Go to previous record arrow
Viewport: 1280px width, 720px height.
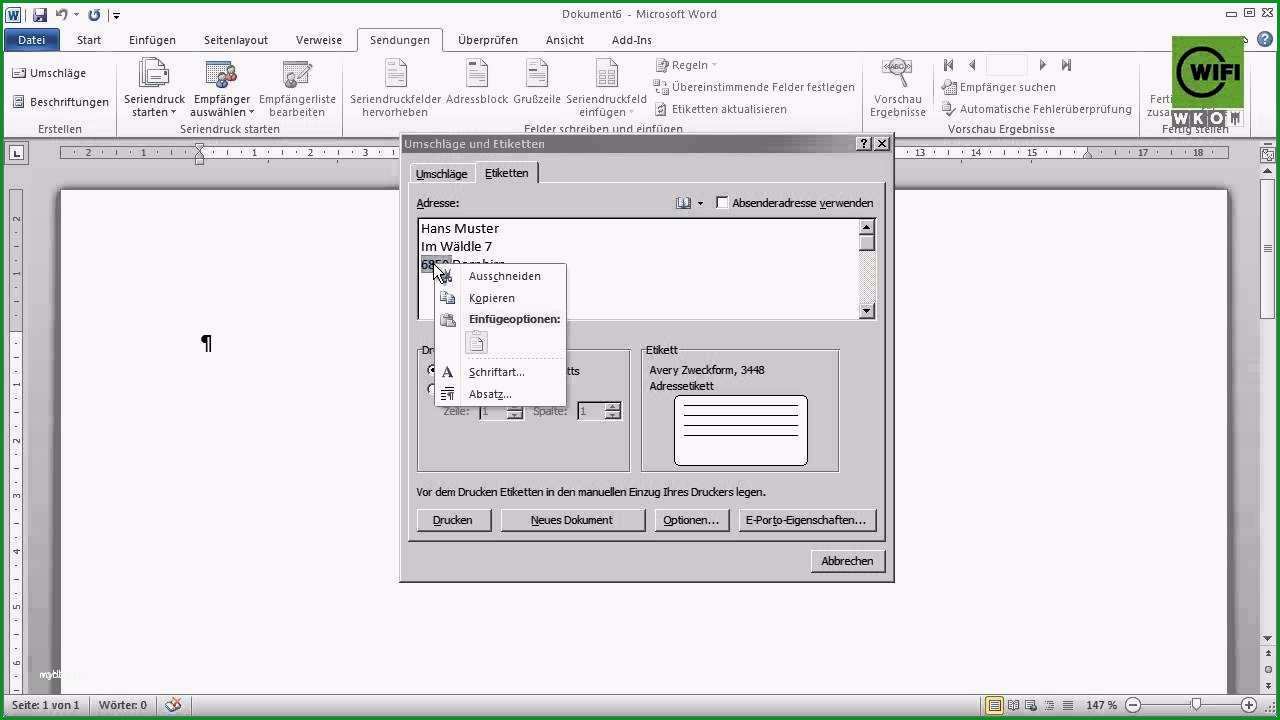[972, 65]
